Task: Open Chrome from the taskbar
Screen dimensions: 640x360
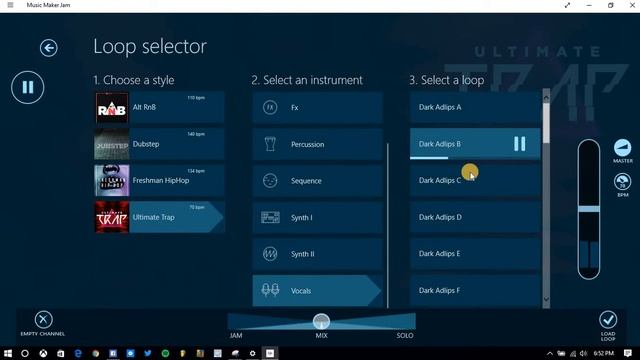Action: [x=96, y=353]
